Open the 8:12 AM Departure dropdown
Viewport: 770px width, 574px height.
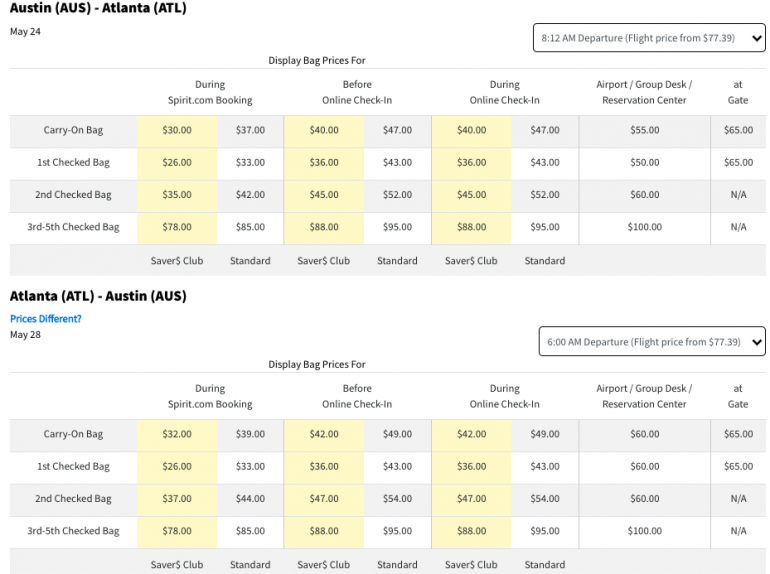[648, 38]
